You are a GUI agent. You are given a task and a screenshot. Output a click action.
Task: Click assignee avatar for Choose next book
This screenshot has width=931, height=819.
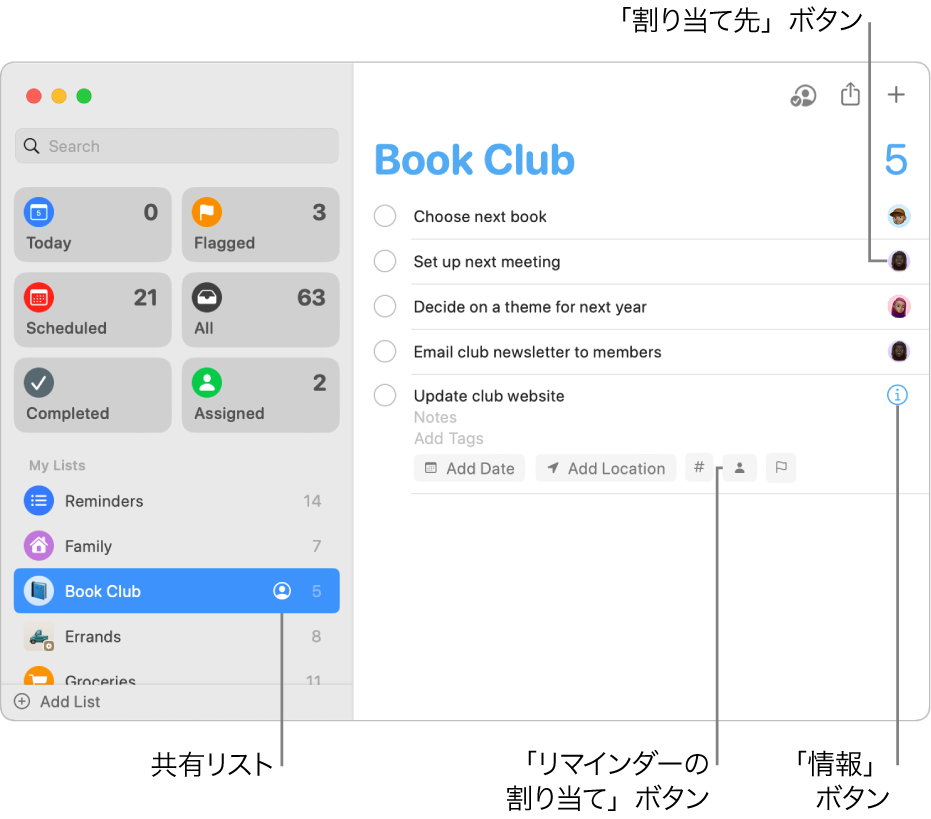(899, 216)
